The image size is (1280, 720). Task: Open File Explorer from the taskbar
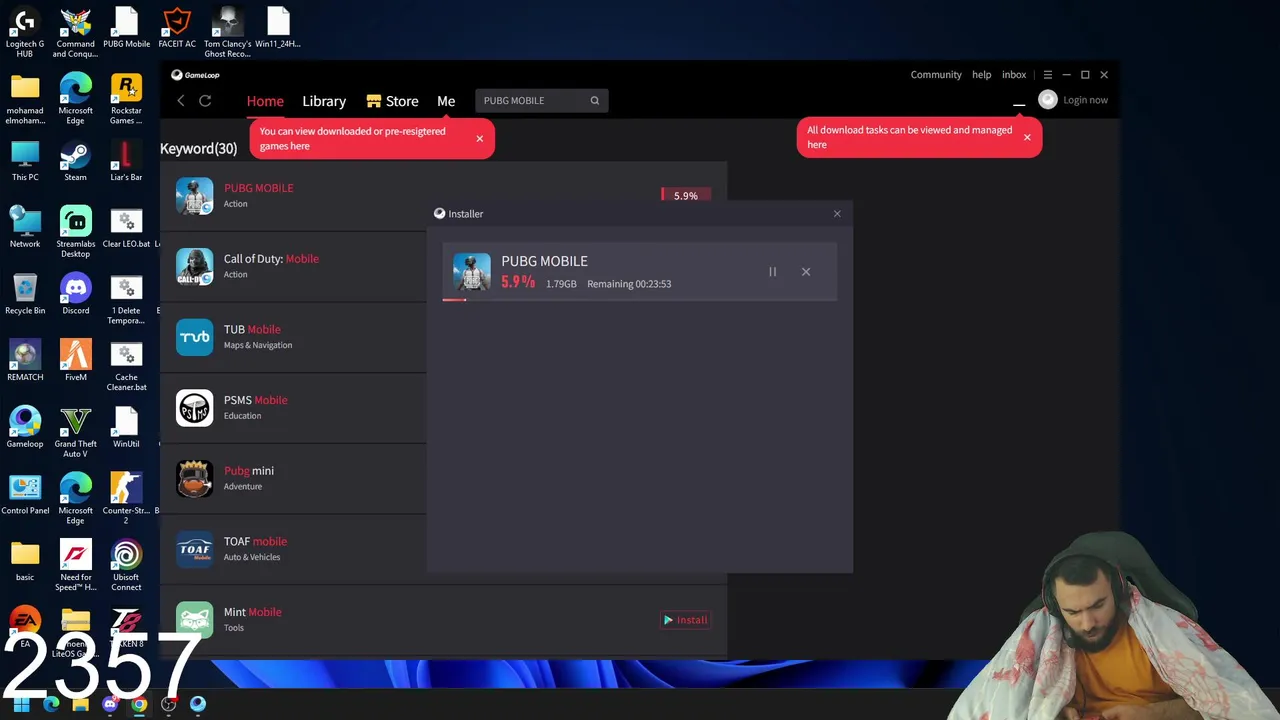tap(80, 704)
